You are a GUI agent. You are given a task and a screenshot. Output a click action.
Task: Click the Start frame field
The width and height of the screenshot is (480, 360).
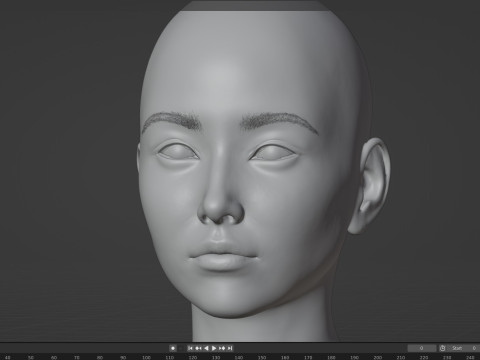pos(463,348)
